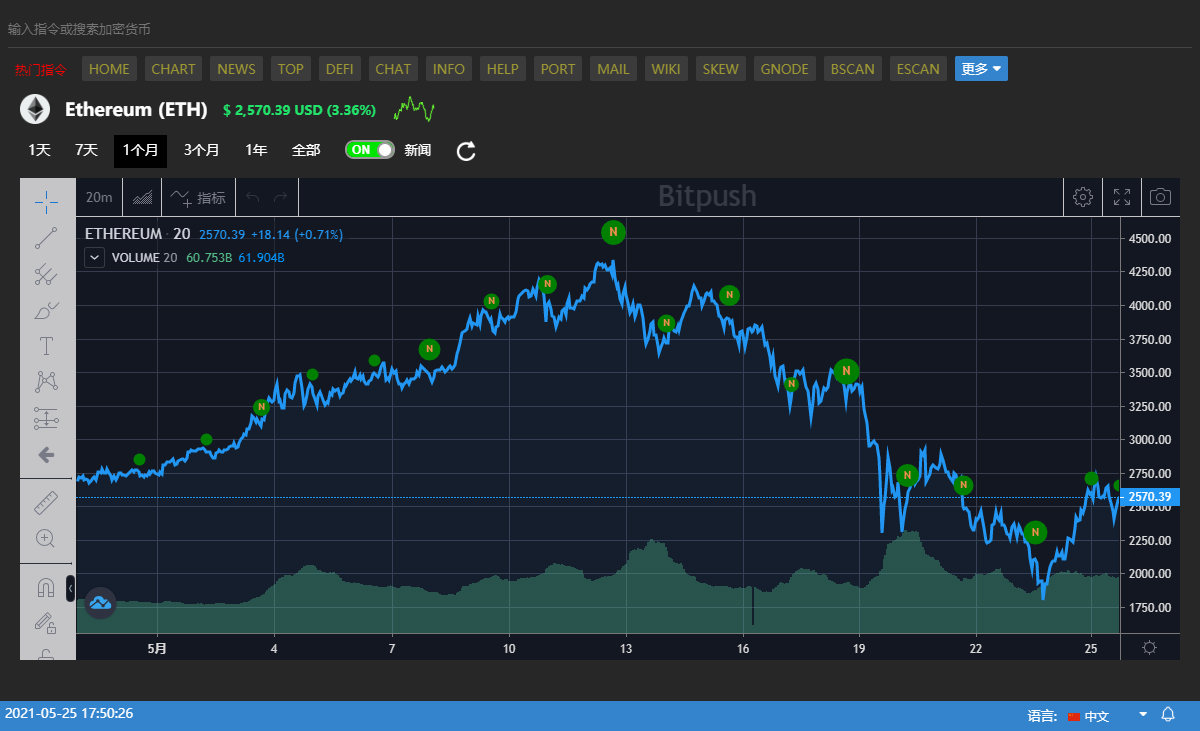
Task: Switch chart to fullscreen mode
Action: (1122, 197)
